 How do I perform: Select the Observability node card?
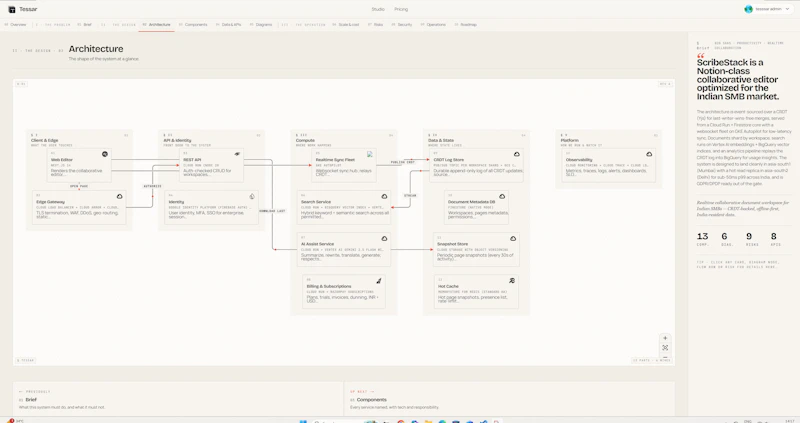pos(609,165)
